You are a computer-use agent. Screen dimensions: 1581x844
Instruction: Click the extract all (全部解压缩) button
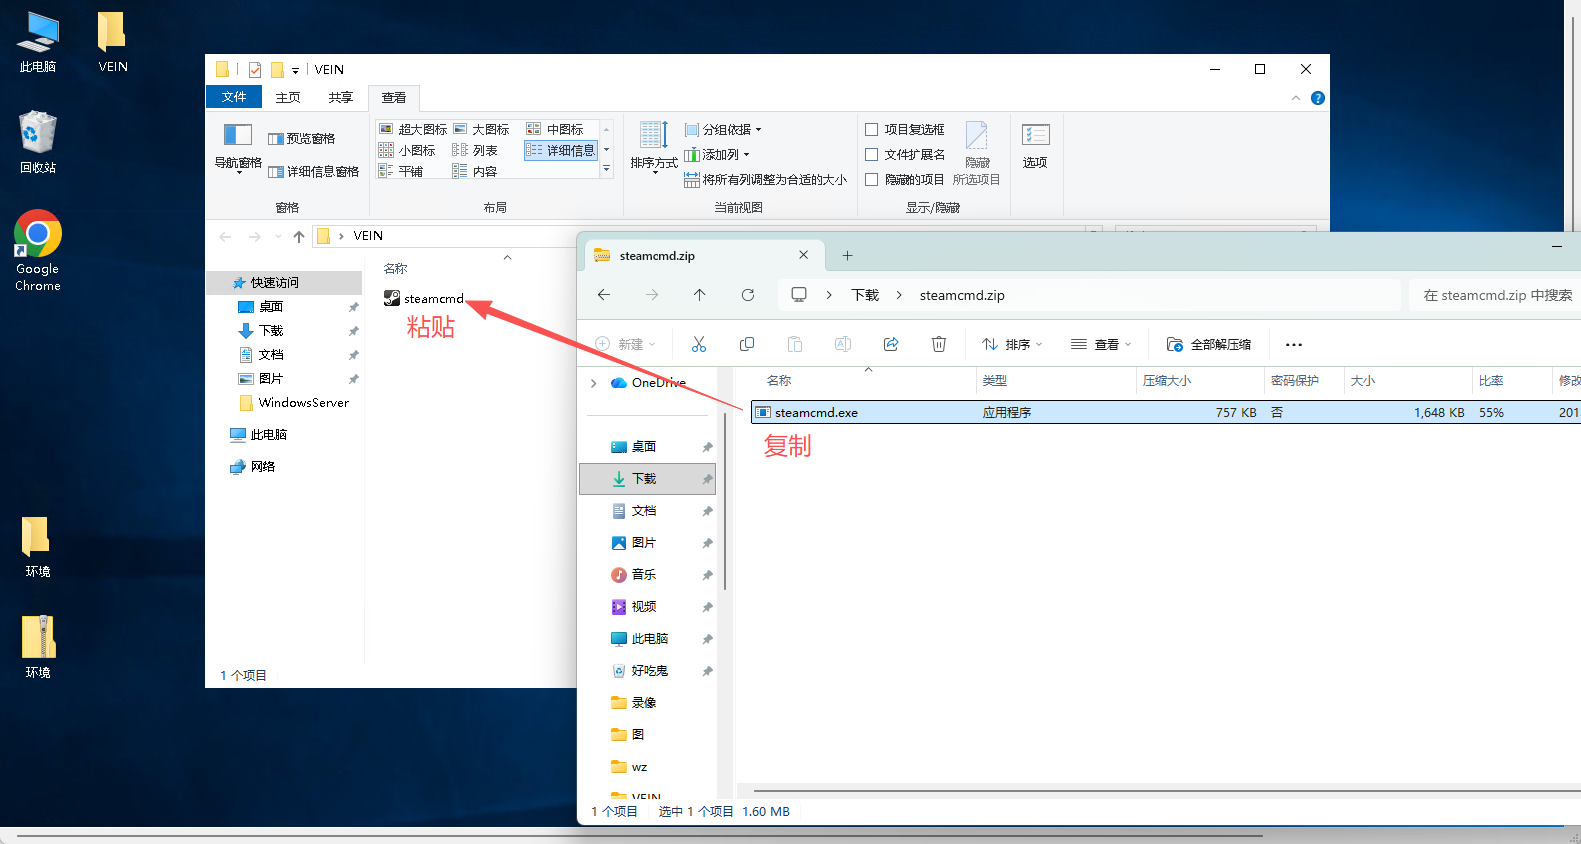(x=1208, y=344)
